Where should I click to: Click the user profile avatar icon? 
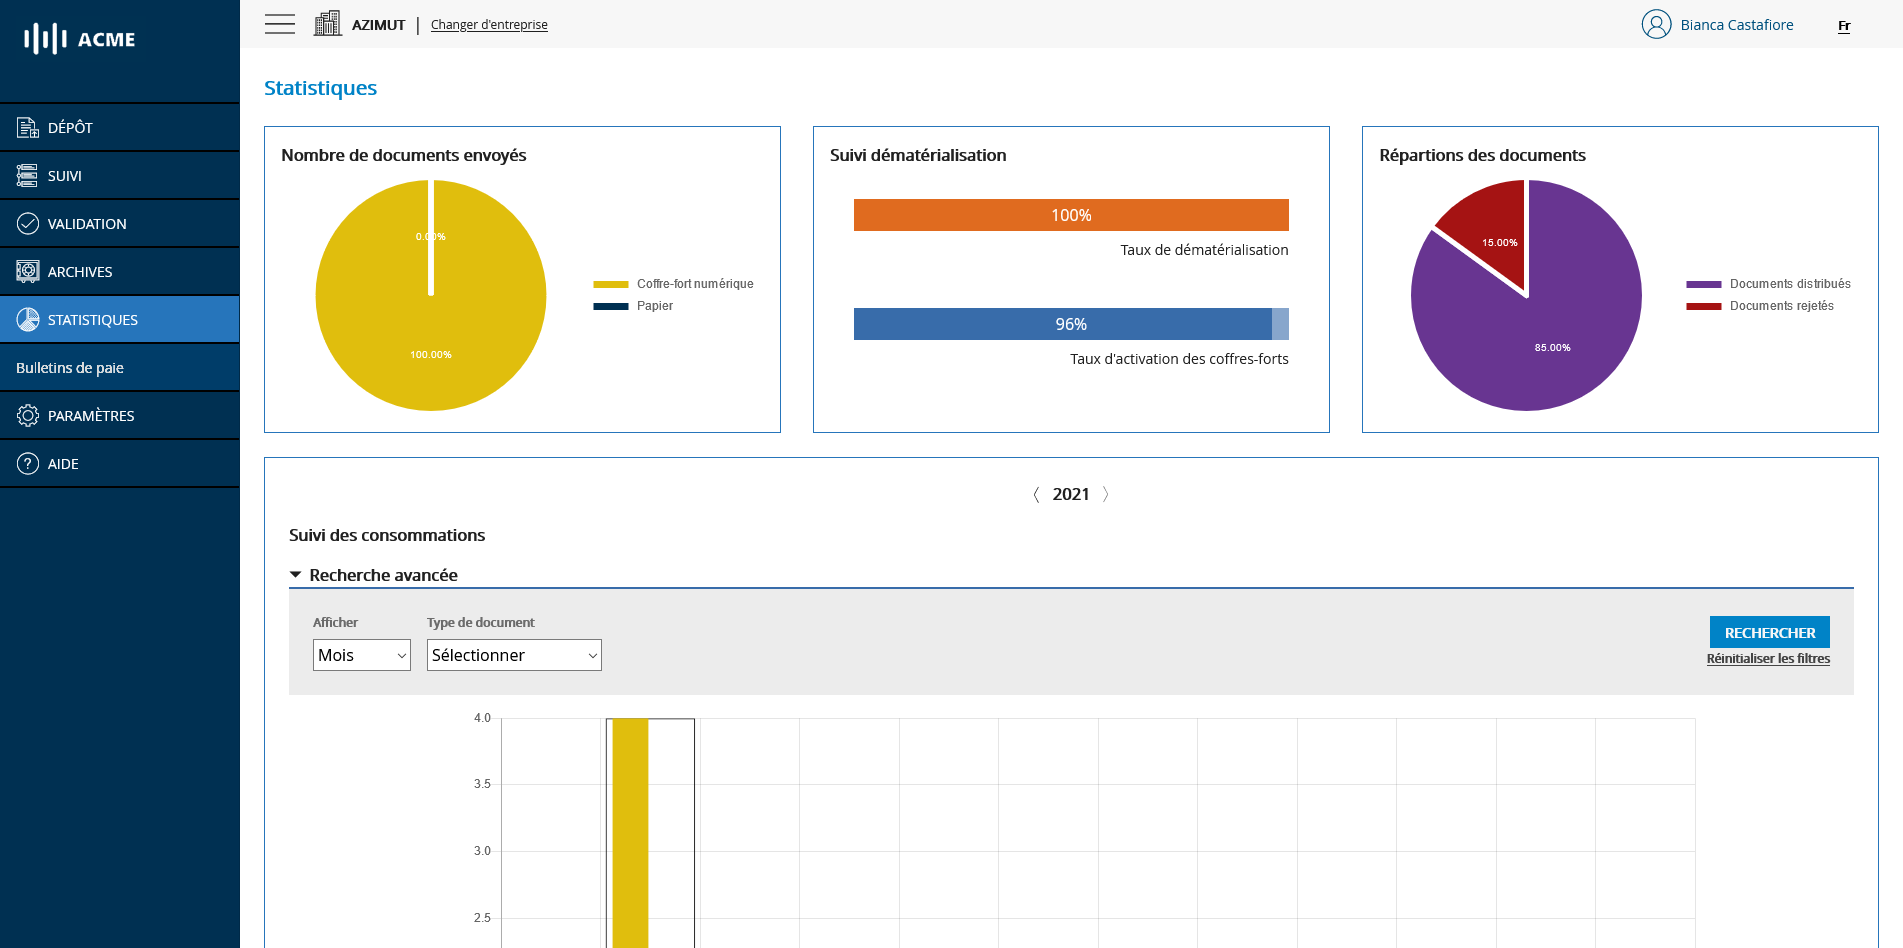1656,24
